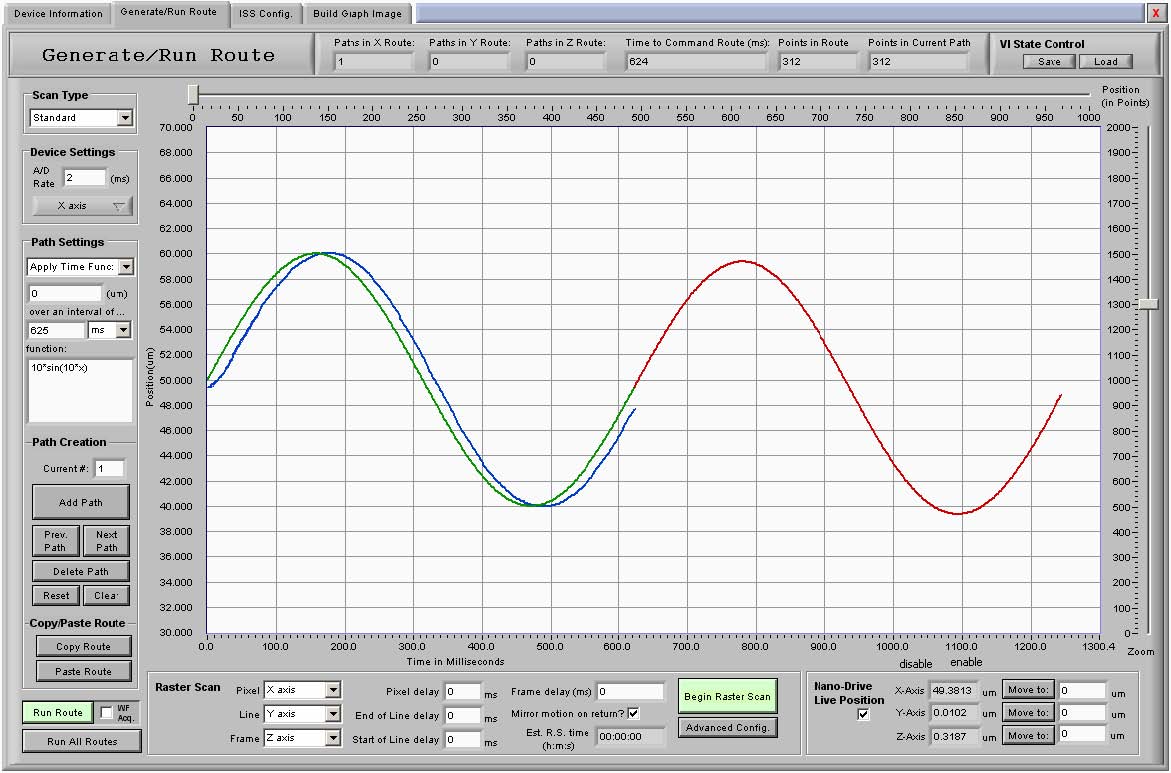Click the Paste Route button
Image resolution: width=1171 pixels, height=773 pixels.
tap(83, 671)
